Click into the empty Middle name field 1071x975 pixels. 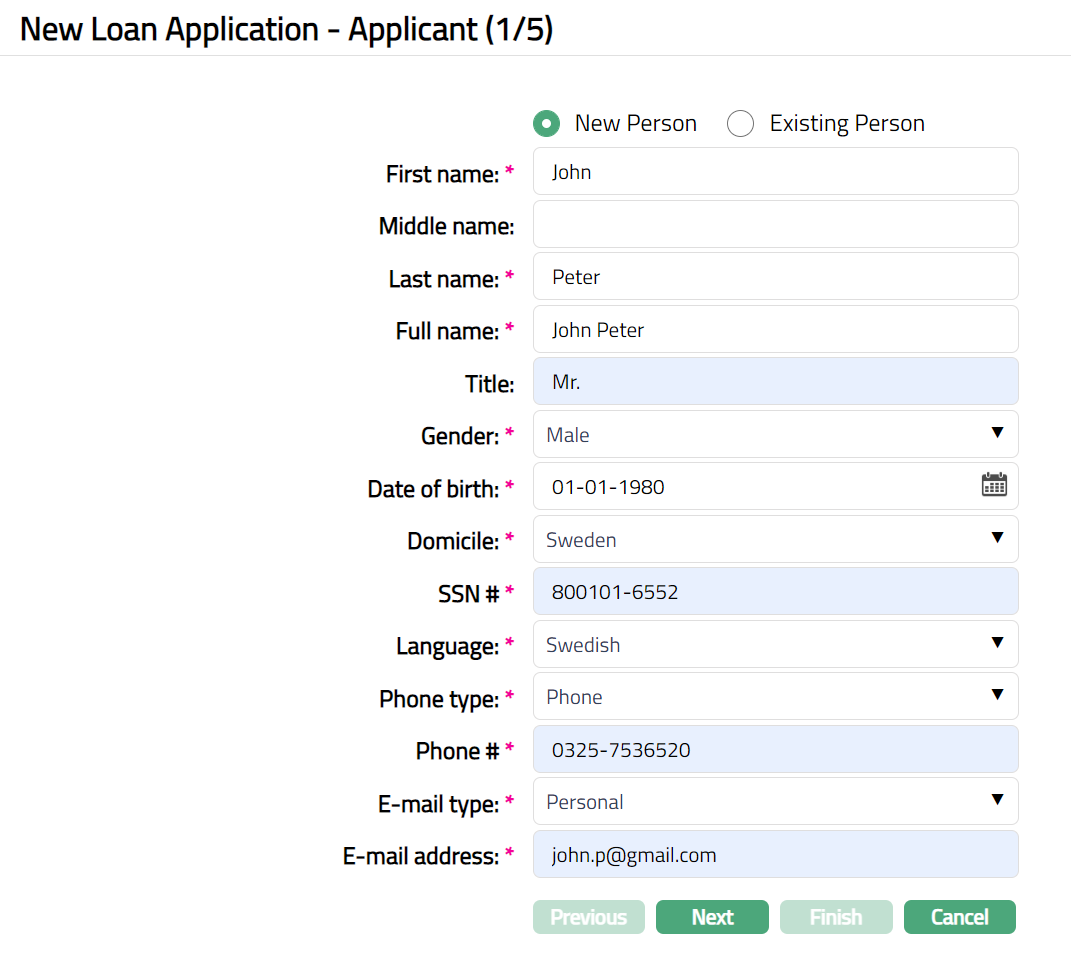click(x=775, y=224)
